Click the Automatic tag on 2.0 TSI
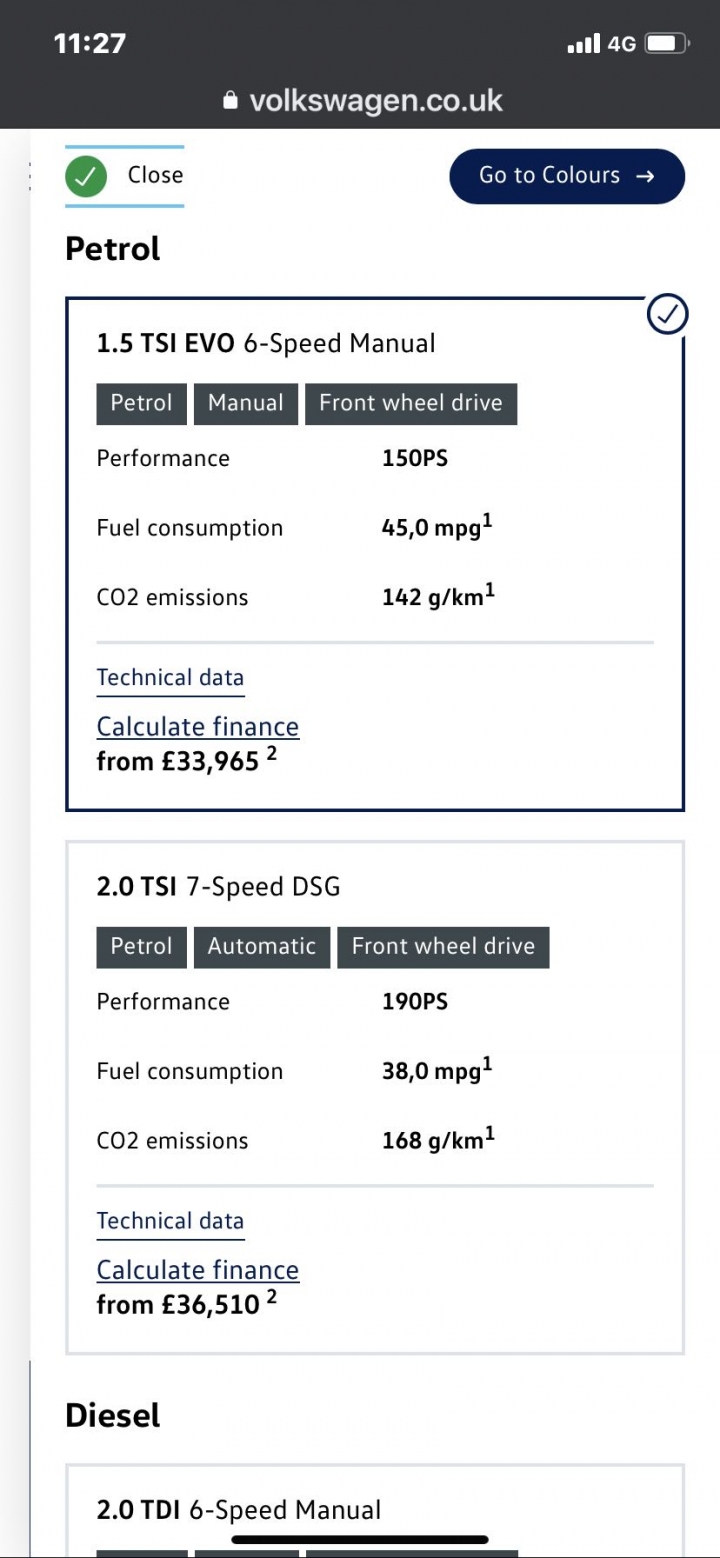720x1558 pixels. 262,947
